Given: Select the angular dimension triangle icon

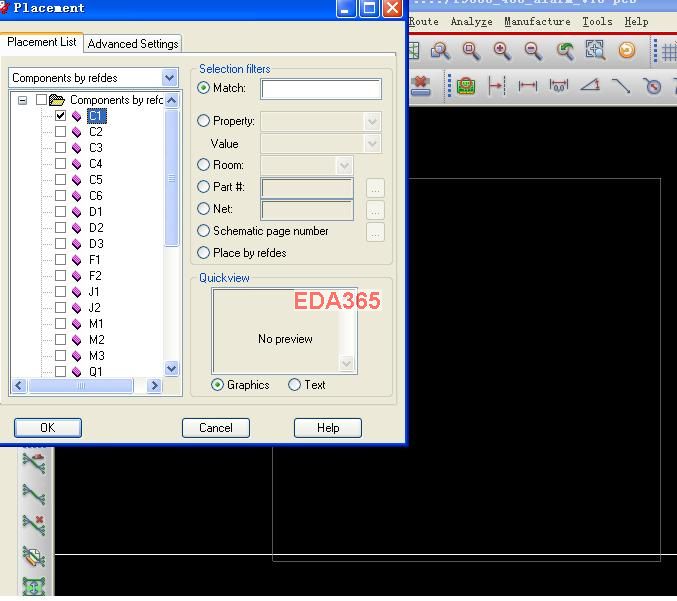Looking at the screenshot, I should point(590,85).
